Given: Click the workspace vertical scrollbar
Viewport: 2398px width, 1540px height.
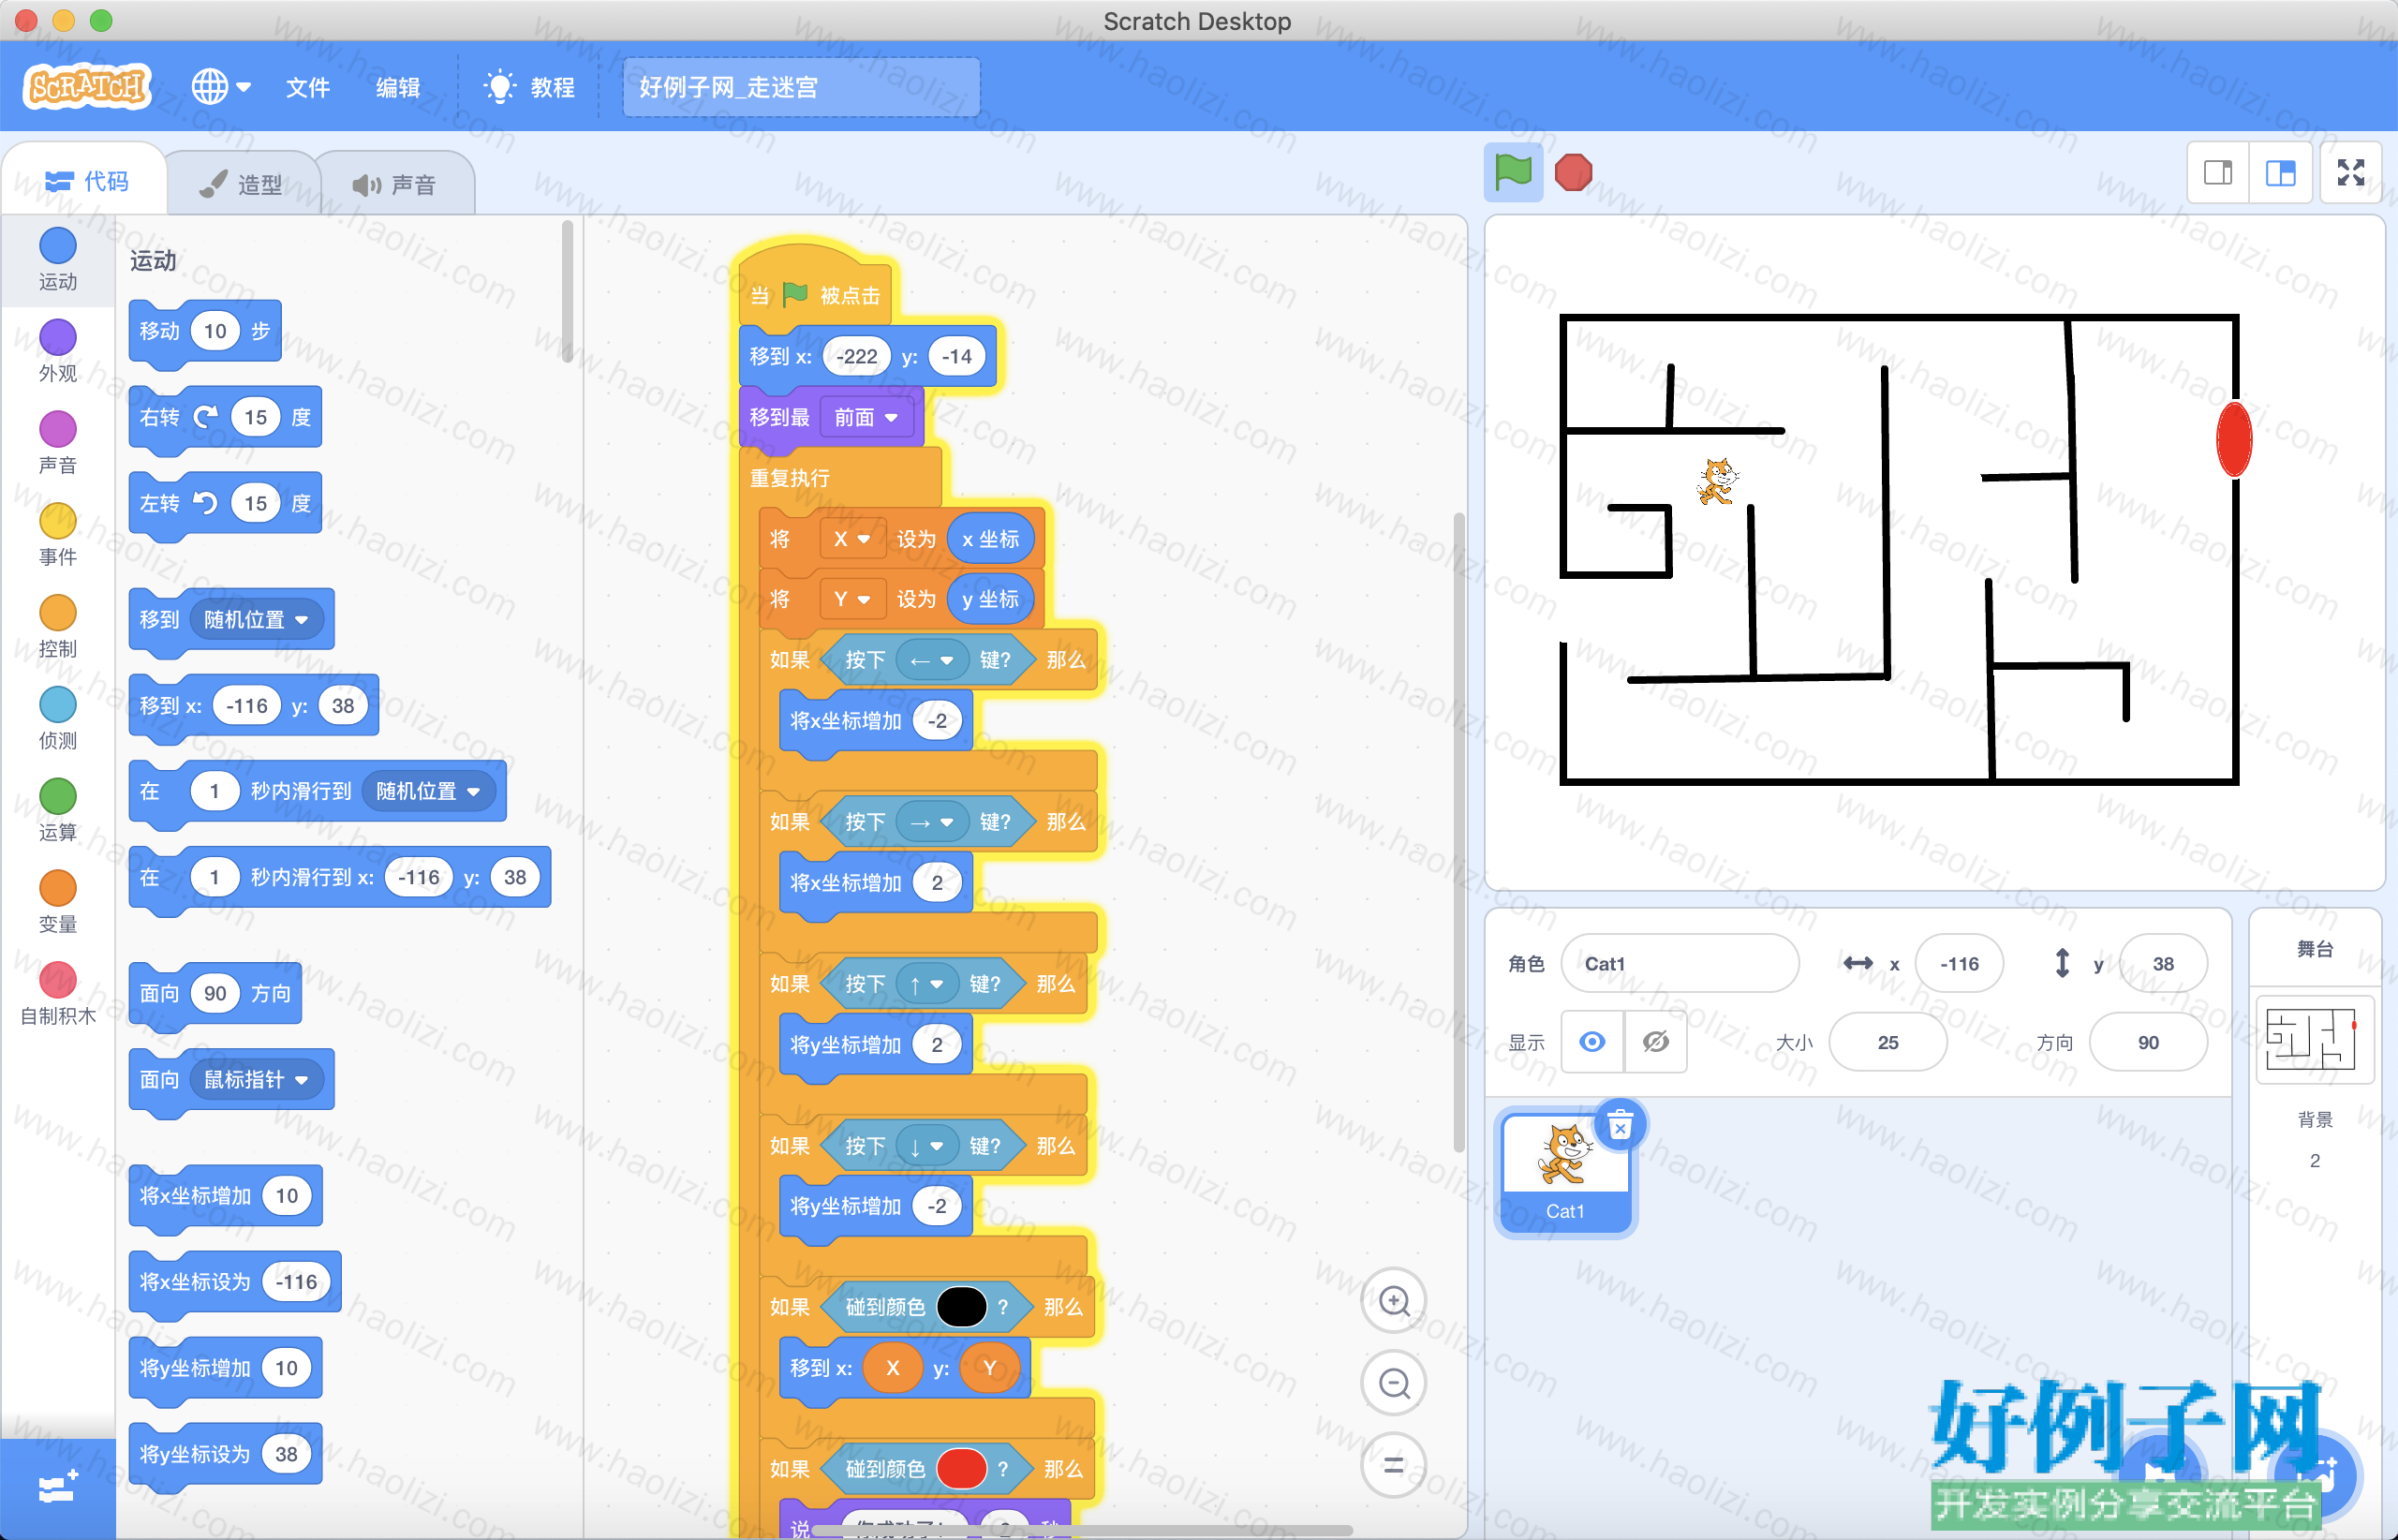Looking at the screenshot, I should click(1458, 832).
